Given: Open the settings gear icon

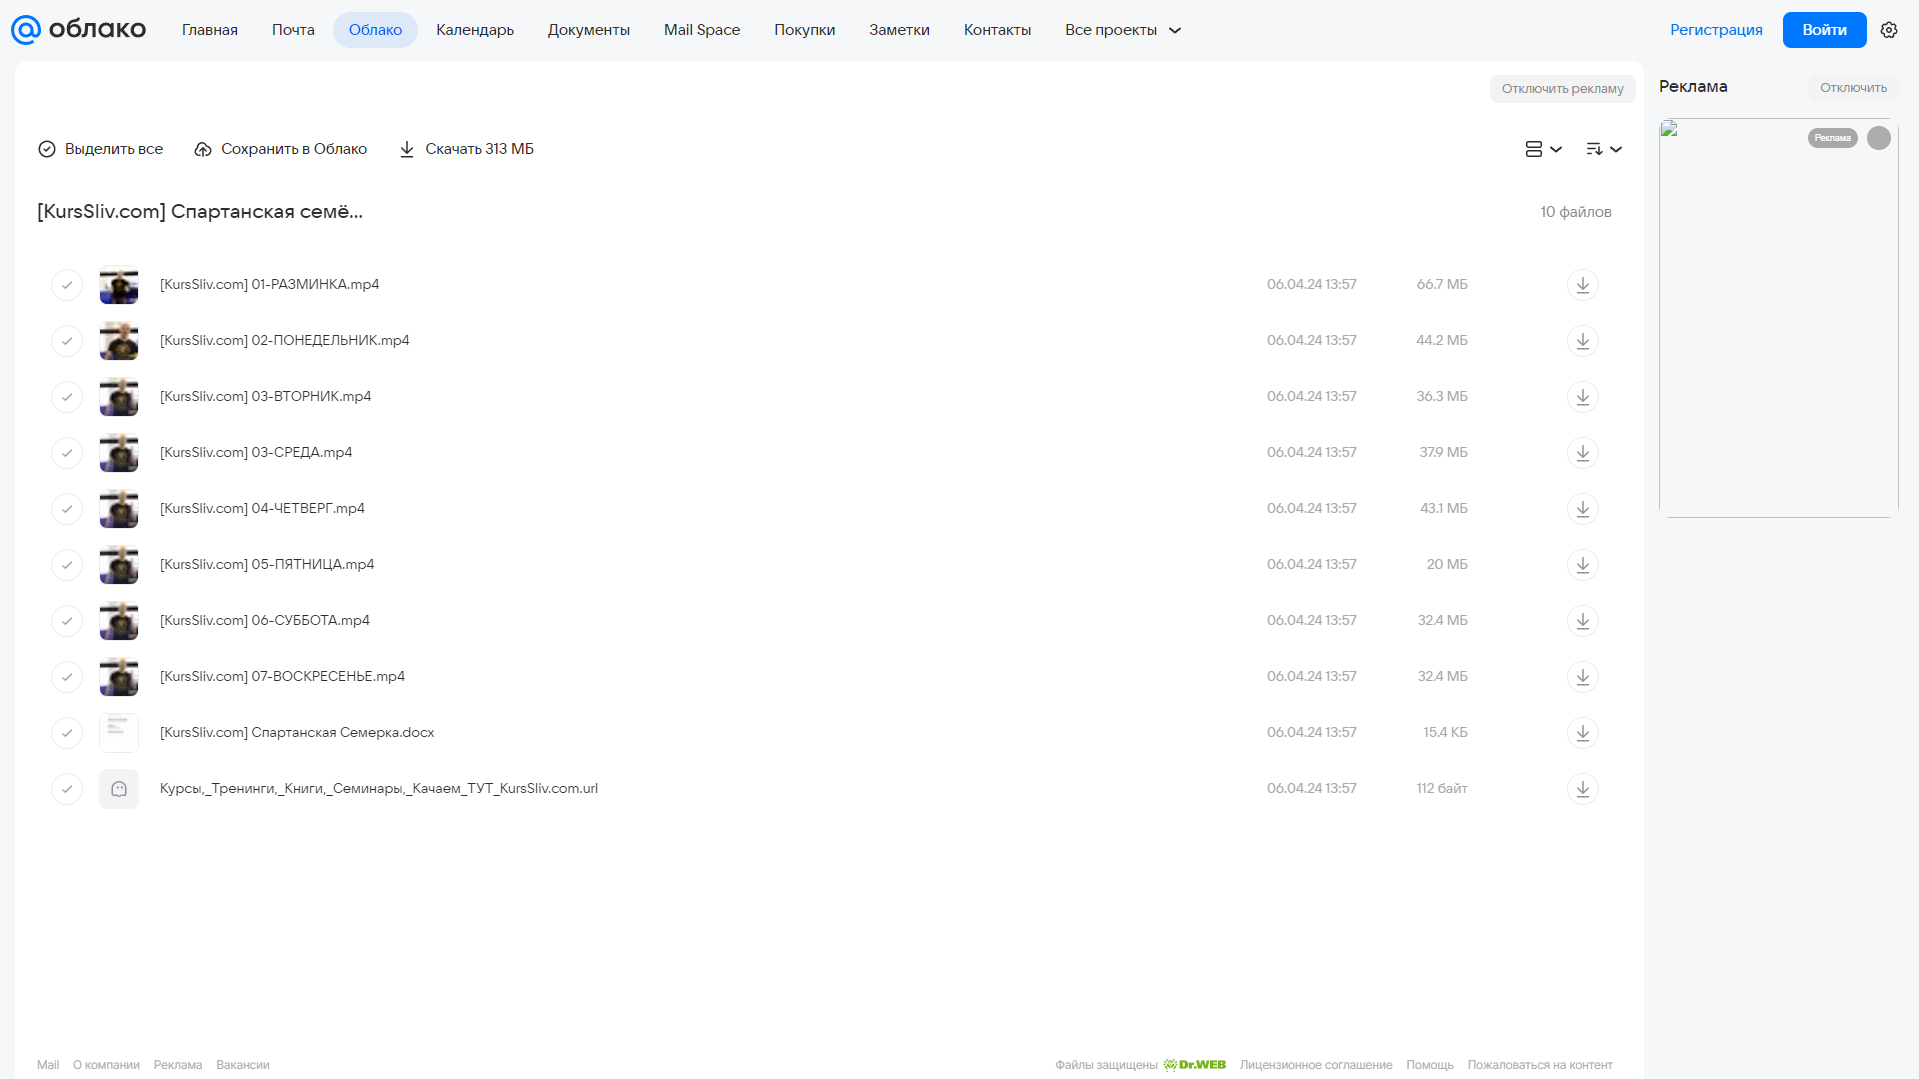Looking at the screenshot, I should click(1889, 30).
